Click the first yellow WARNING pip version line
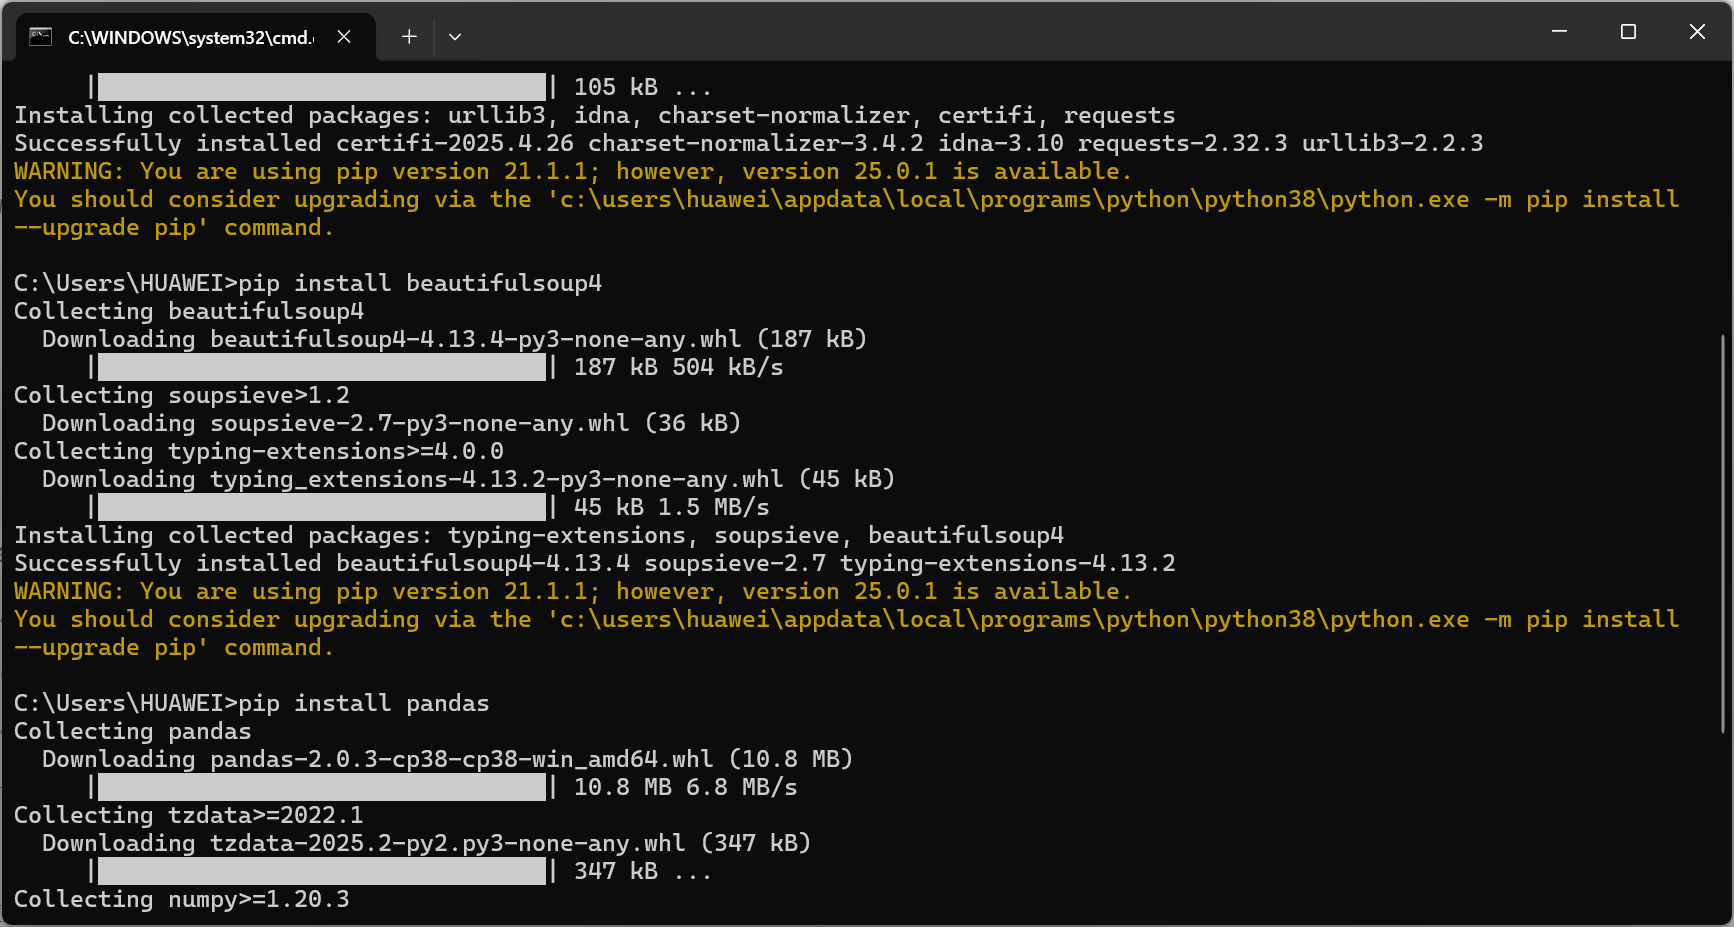Image resolution: width=1734 pixels, height=927 pixels. point(572,171)
